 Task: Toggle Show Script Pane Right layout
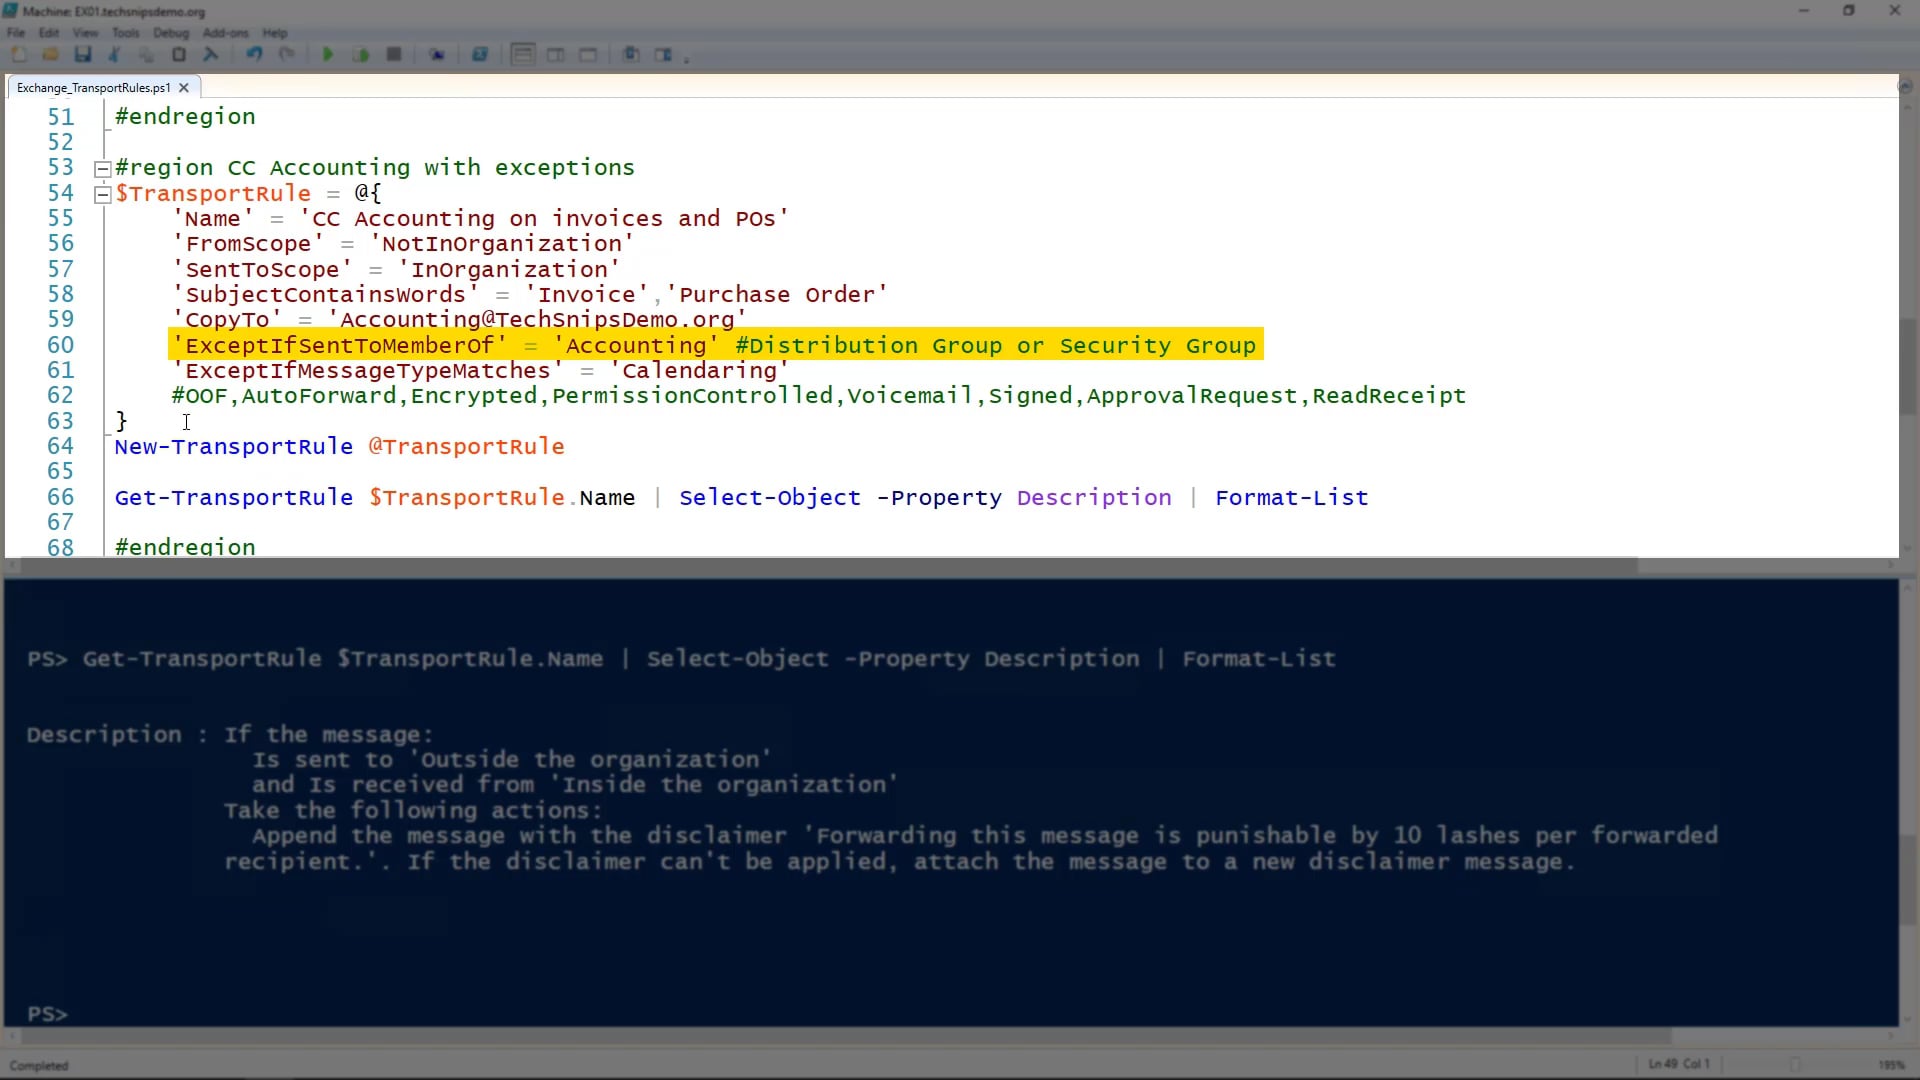click(x=556, y=55)
